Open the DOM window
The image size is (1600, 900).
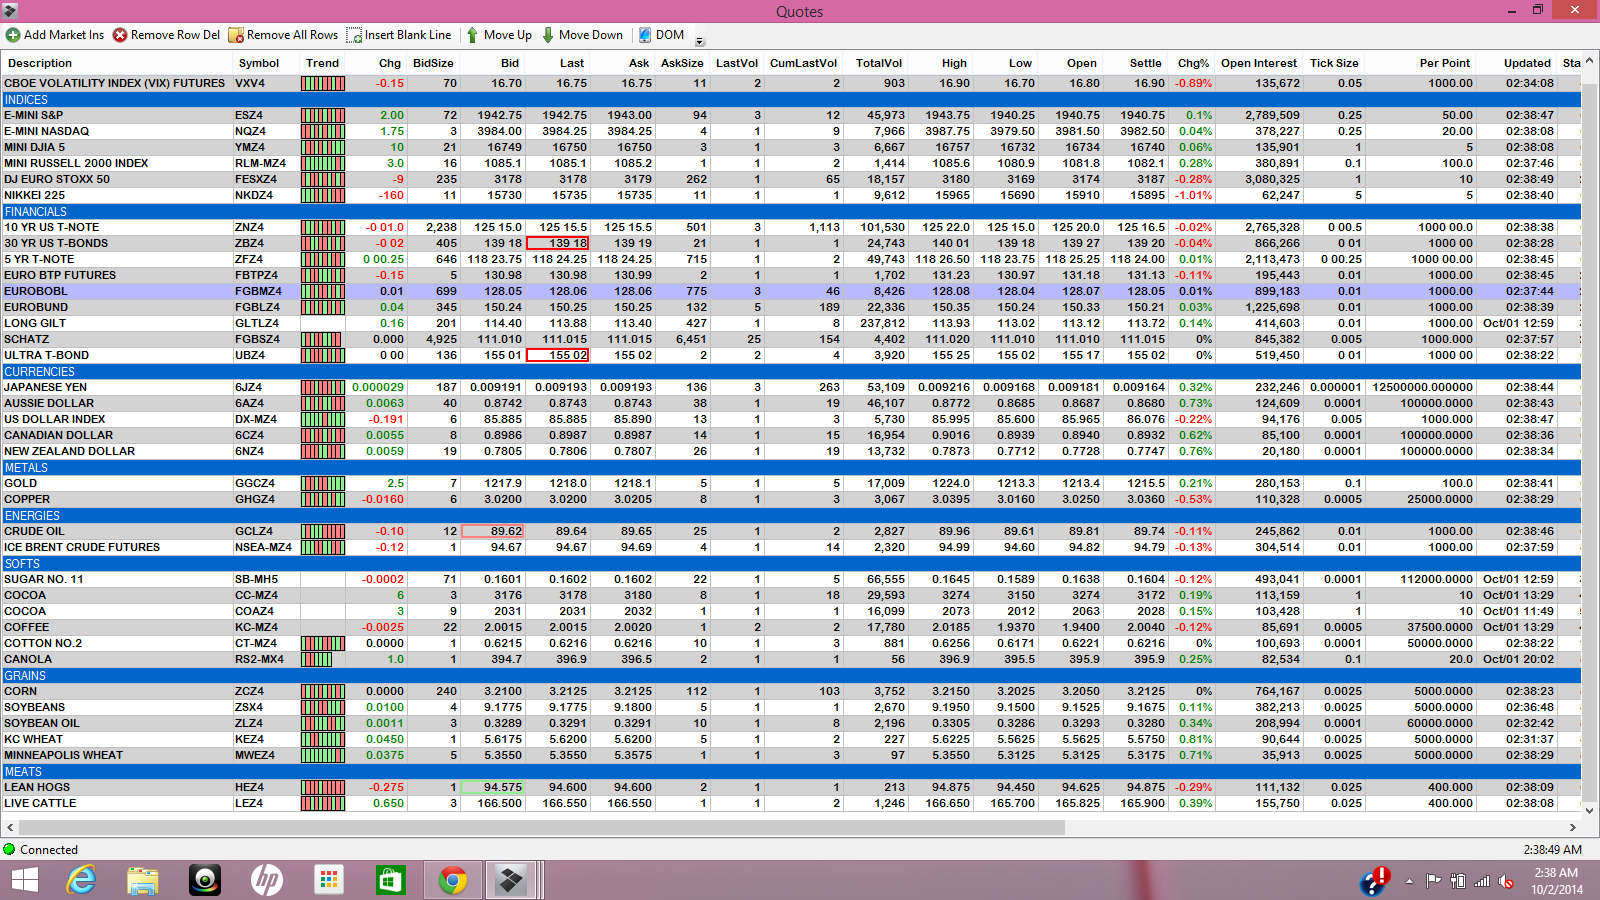(662, 35)
